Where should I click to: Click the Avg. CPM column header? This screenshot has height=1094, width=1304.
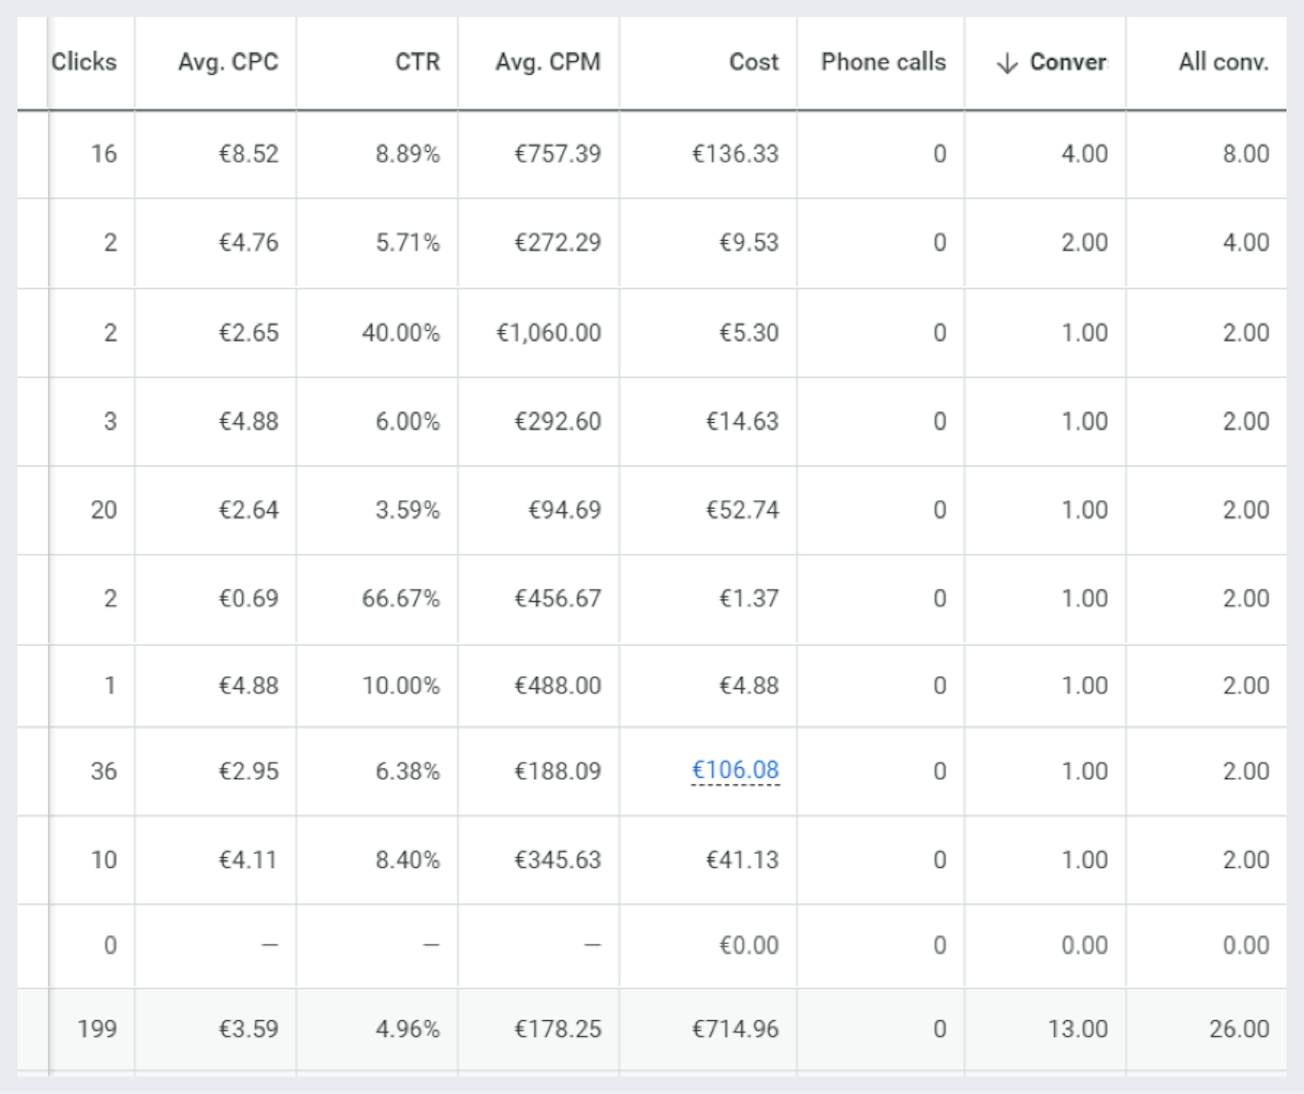548,62
